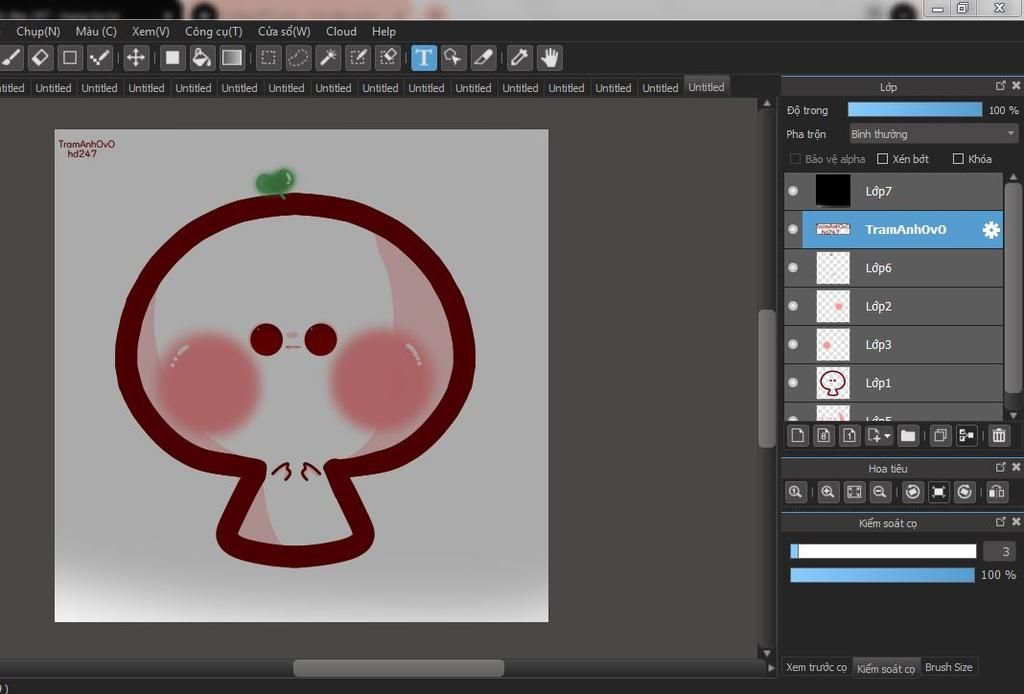Open the Màu (C) menu
The width and height of the screenshot is (1024, 694).
[x=96, y=31]
